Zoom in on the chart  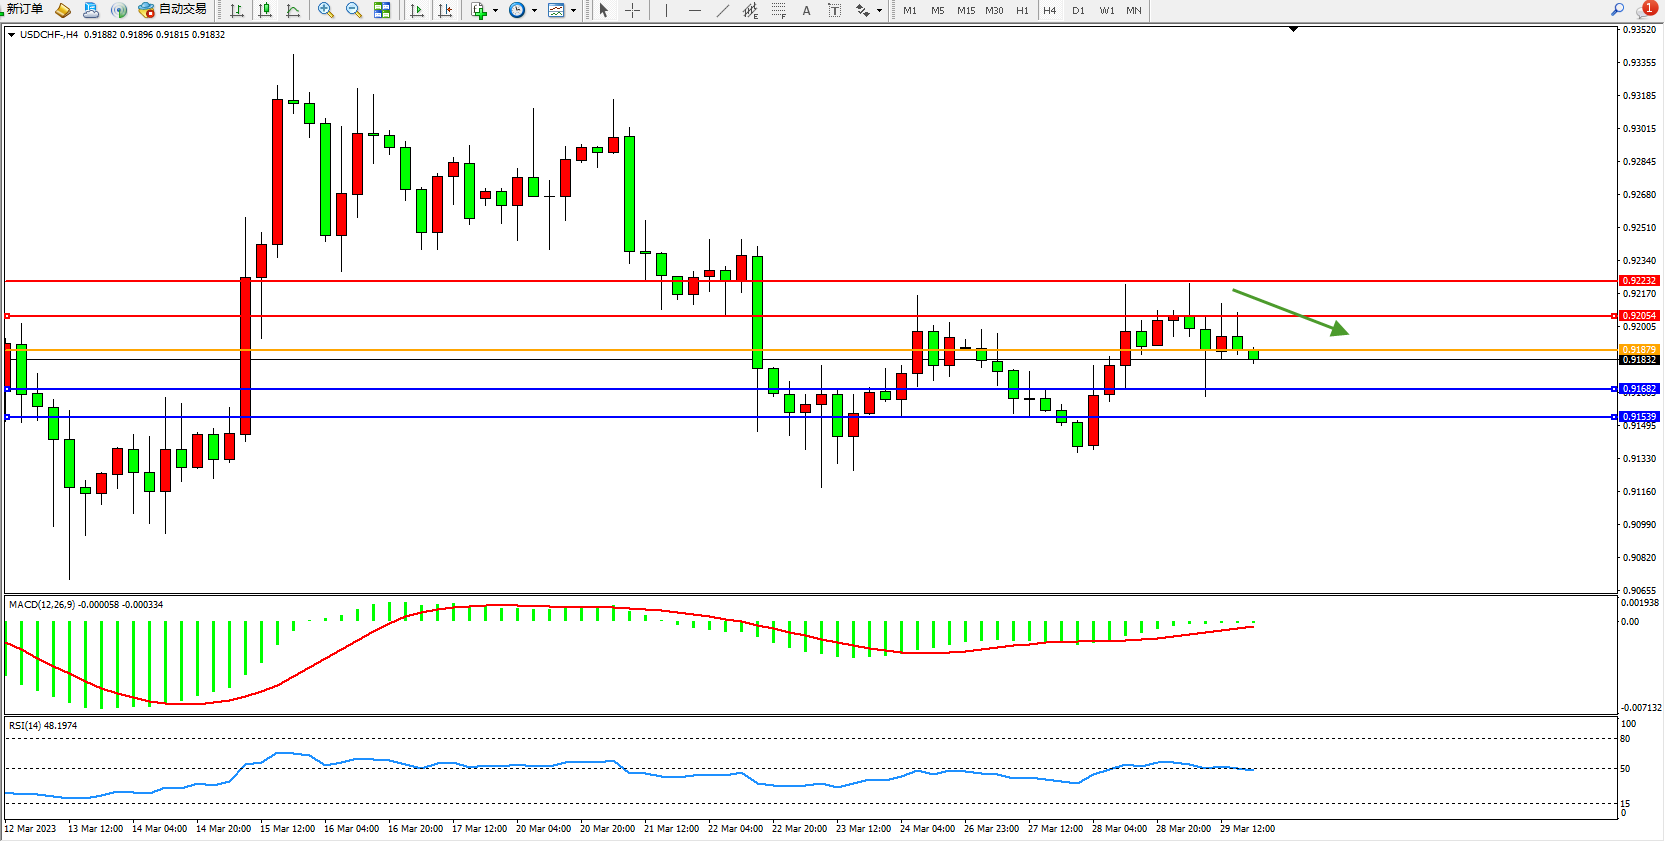click(x=326, y=10)
